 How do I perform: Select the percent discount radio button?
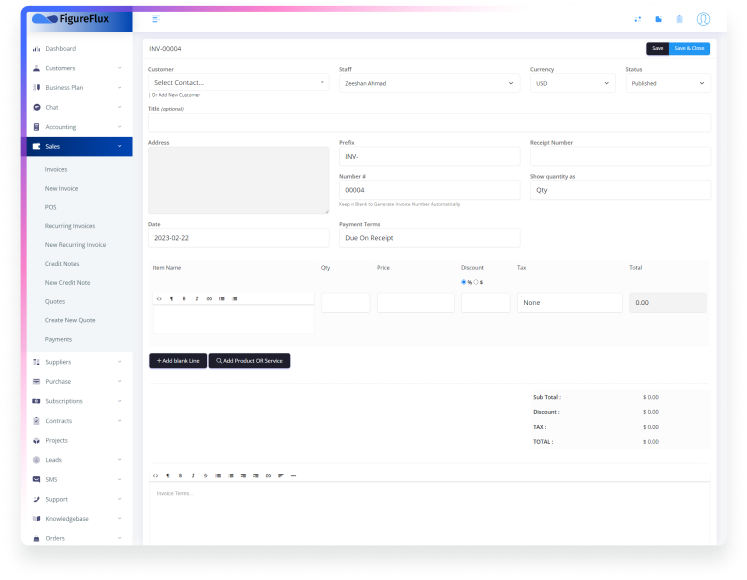(x=464, y=282)
